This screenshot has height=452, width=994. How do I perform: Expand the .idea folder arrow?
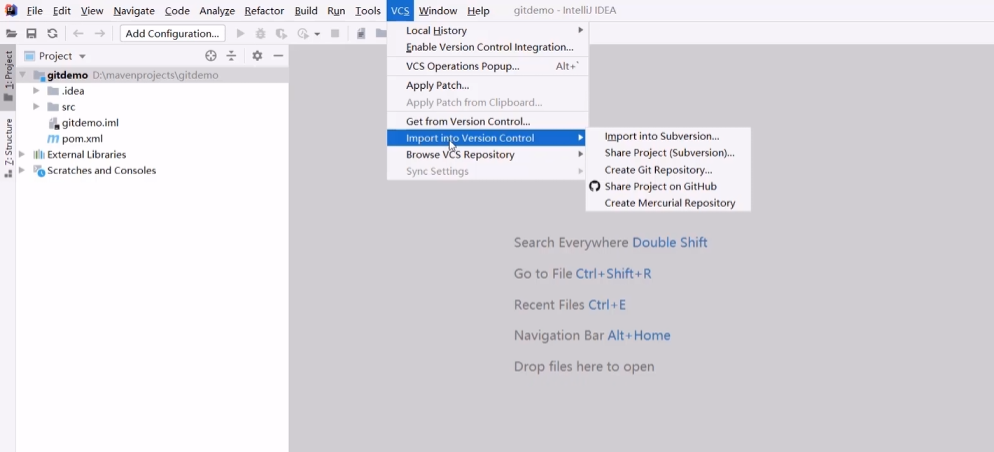(36, 91)
